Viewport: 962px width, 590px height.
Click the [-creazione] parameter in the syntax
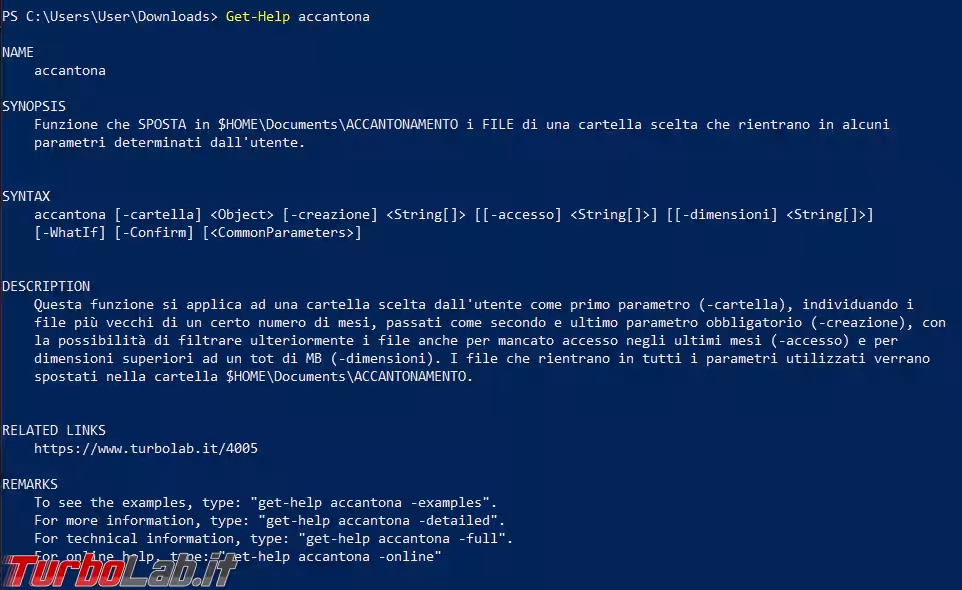[x=330, y=215]
